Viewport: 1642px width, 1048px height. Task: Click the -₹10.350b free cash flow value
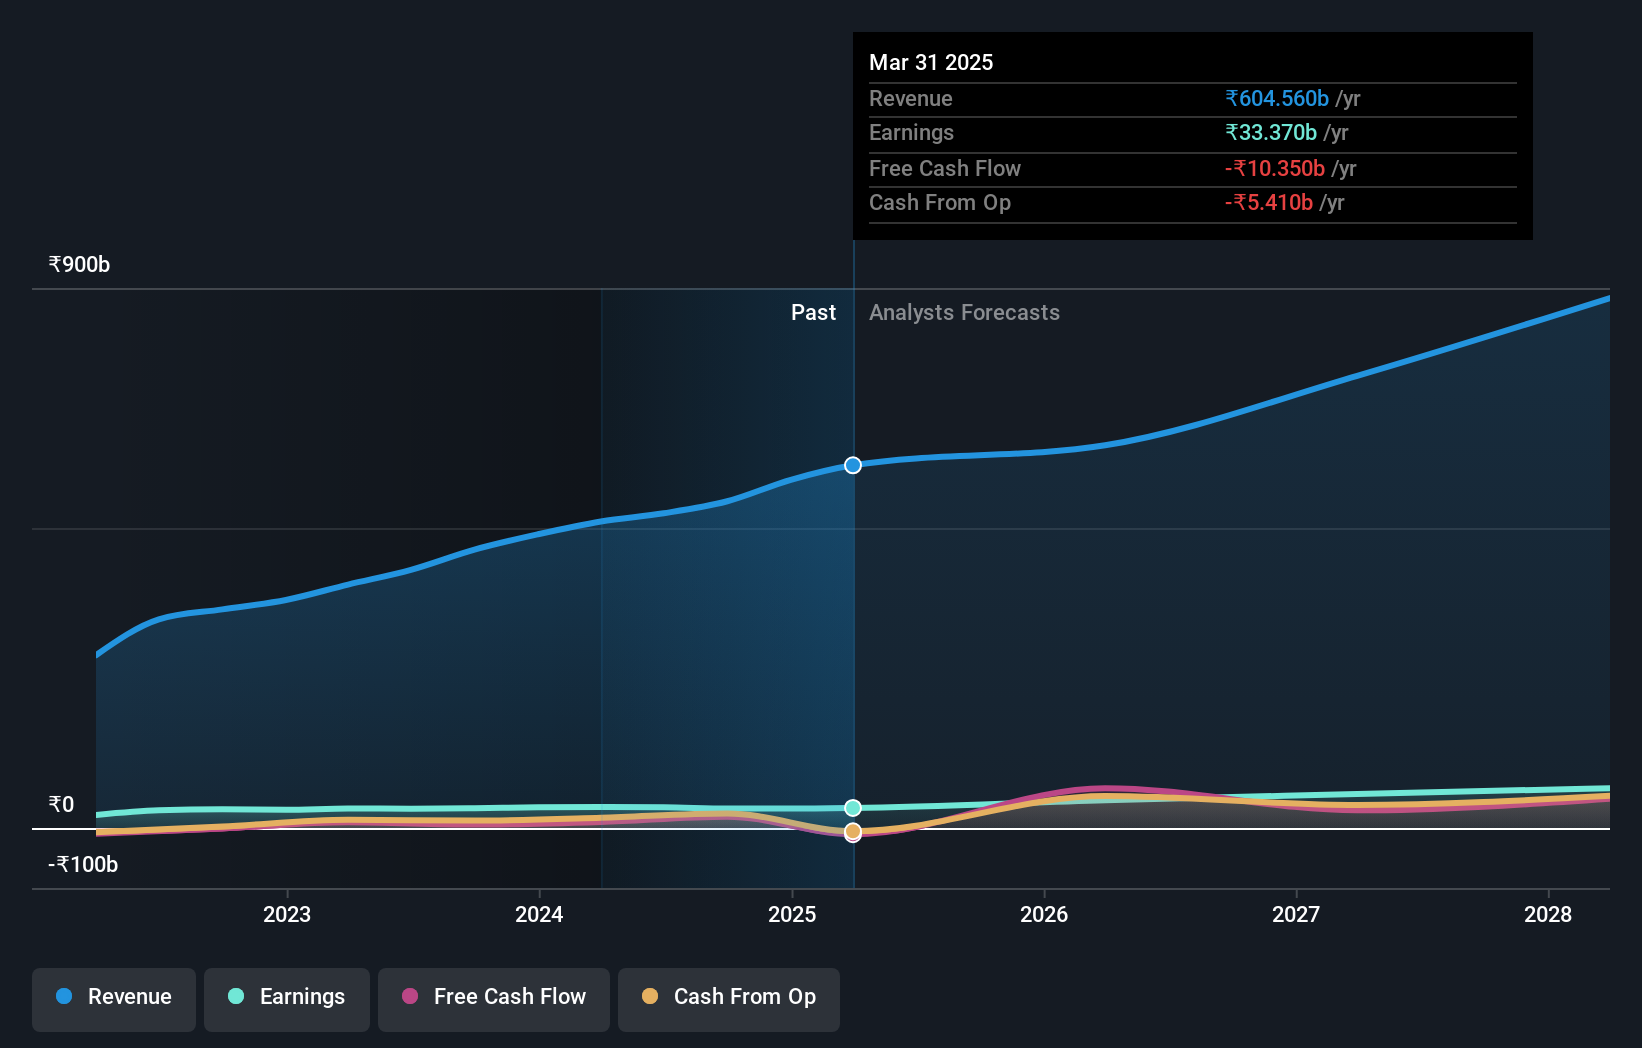1275,168
